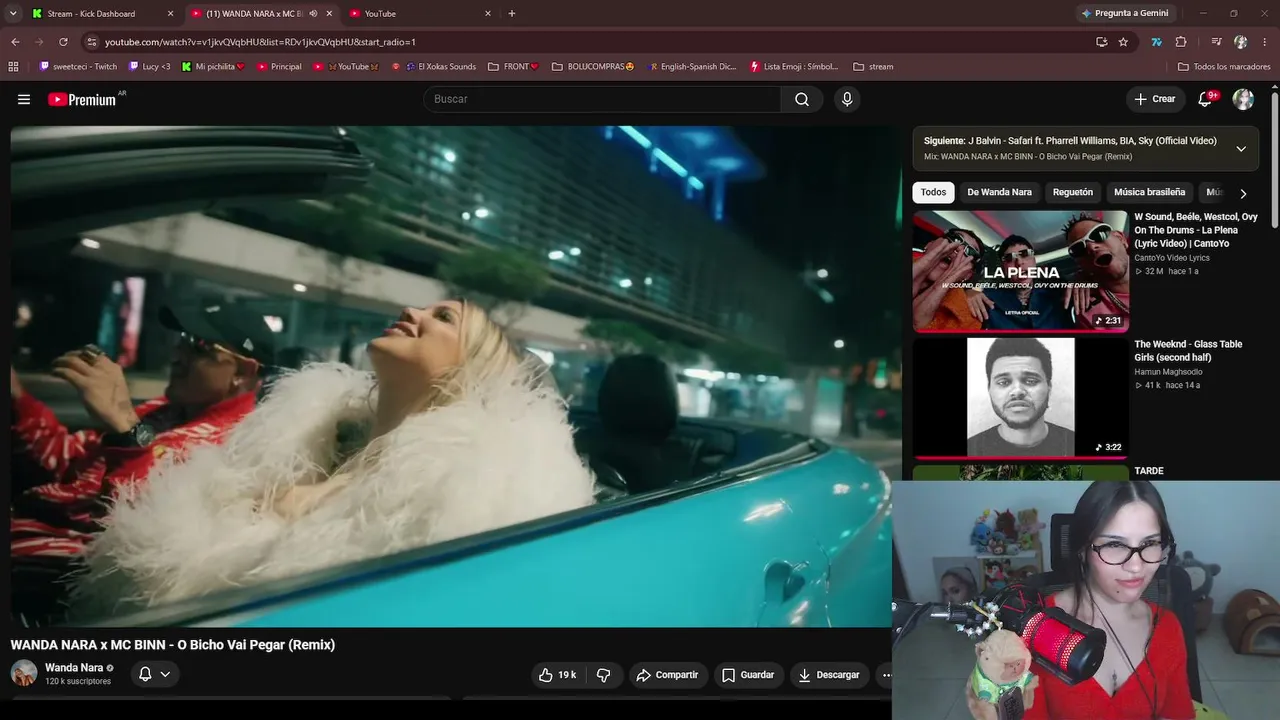This screenshot has height=720, width=1280.
Task: Open Todos los marcadores folder
Action: click(1224, 67)
